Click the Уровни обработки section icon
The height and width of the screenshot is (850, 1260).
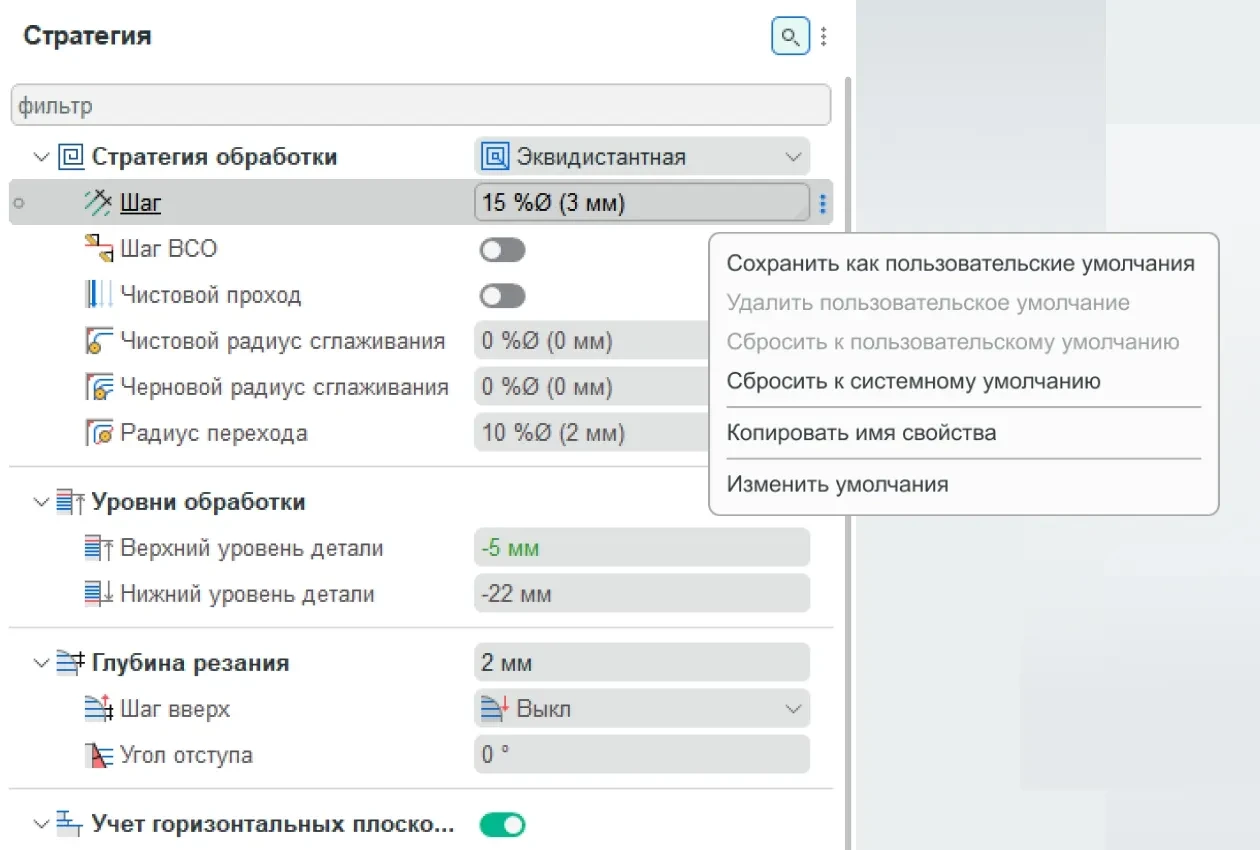(70, 502)
